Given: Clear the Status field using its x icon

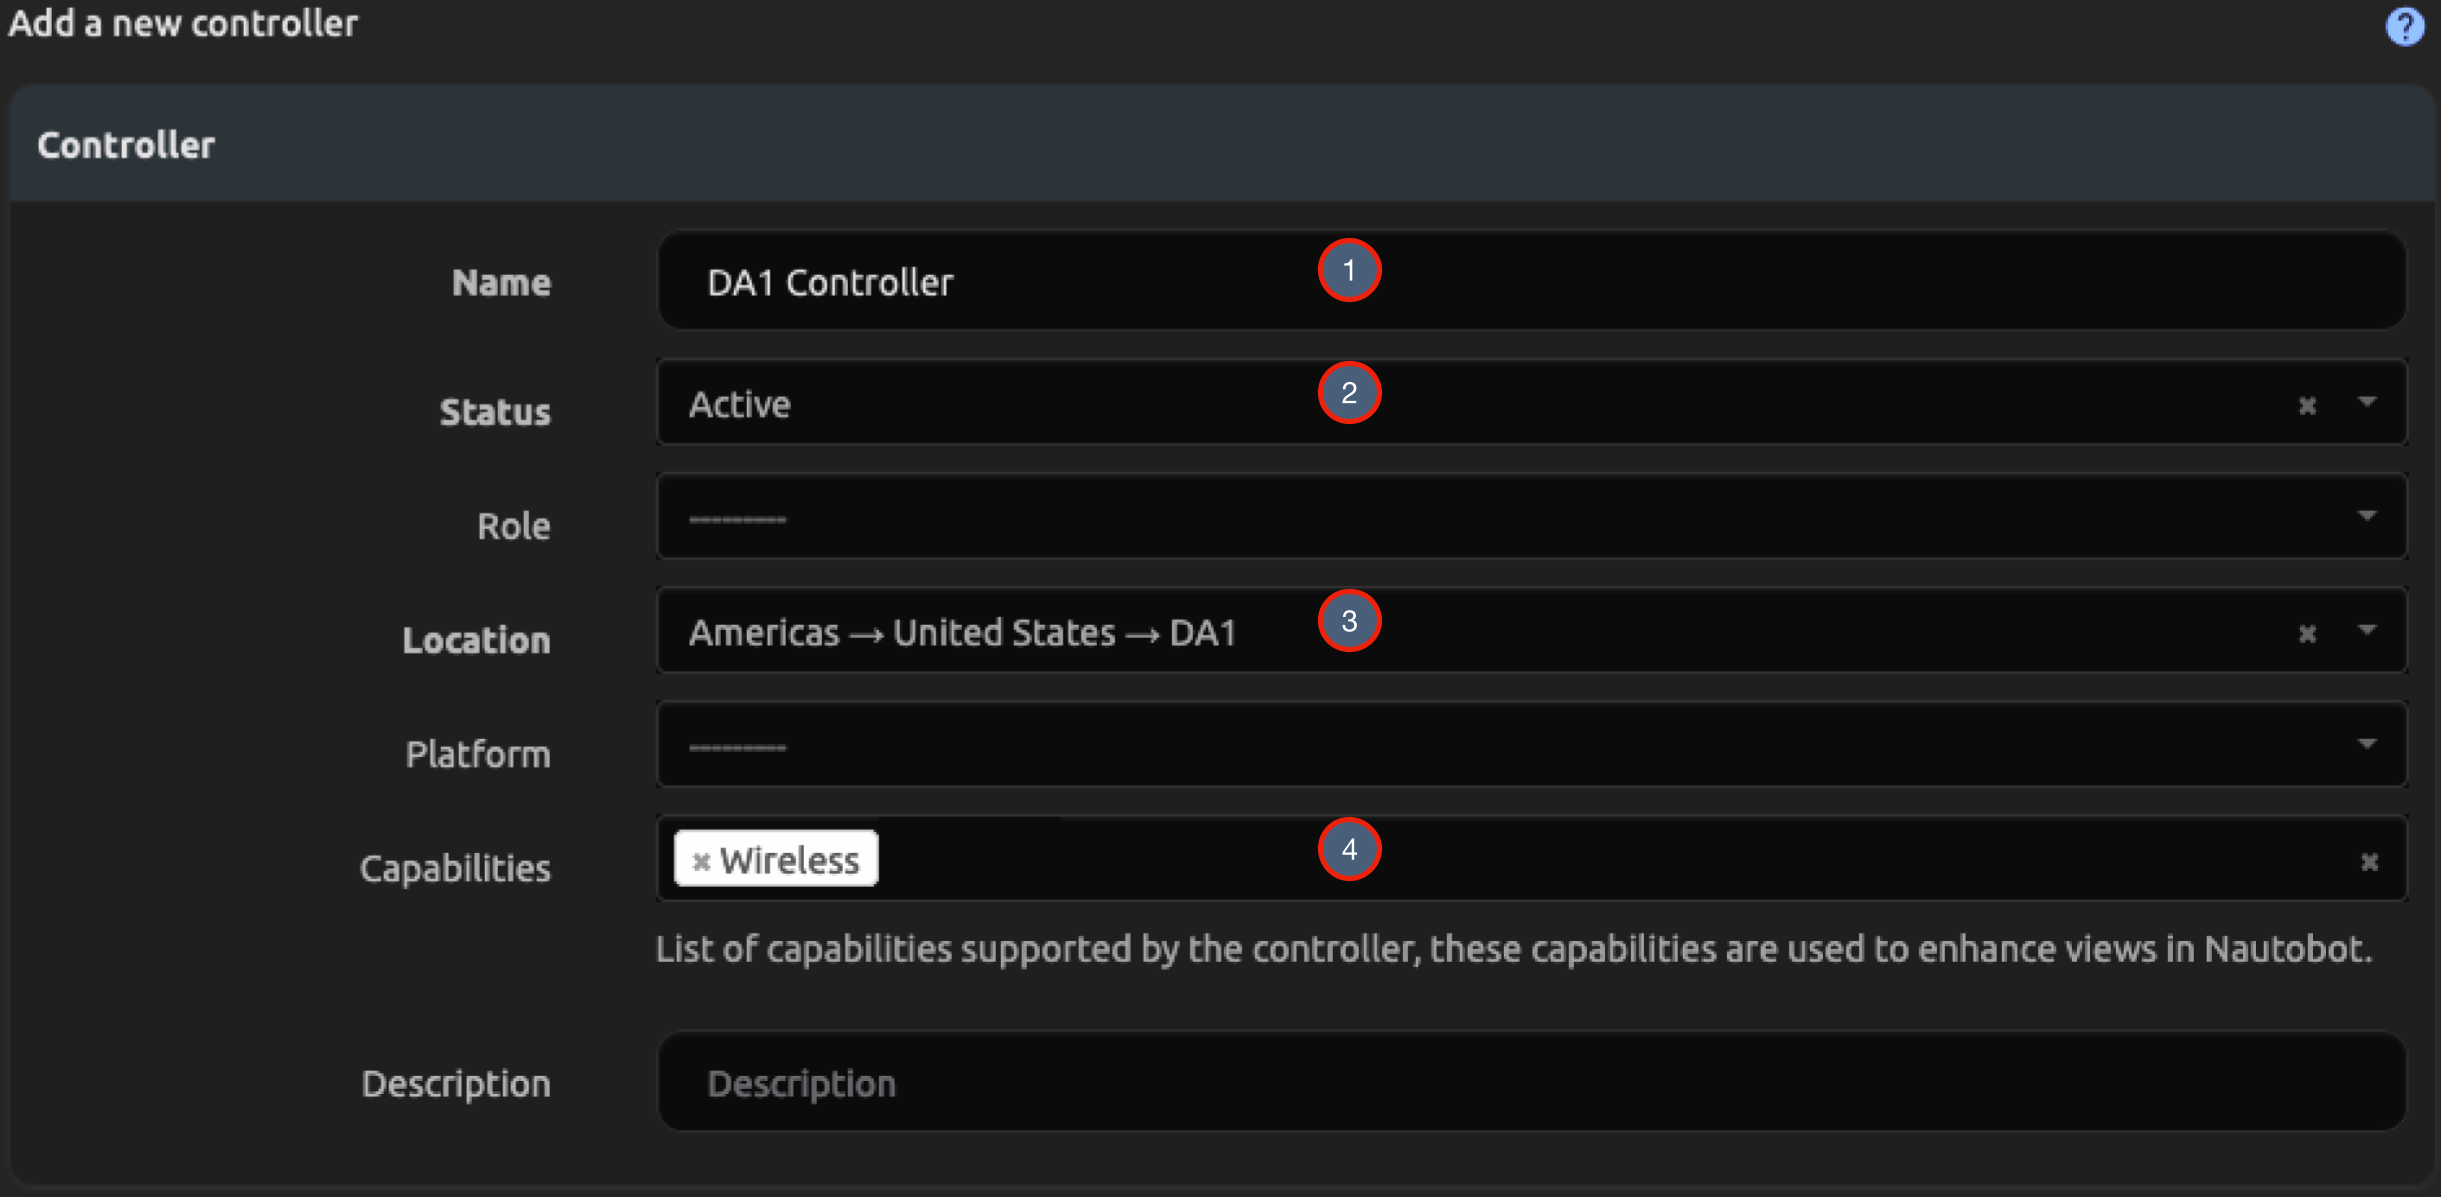Looking at the screenshot, I should point(2307,404).
